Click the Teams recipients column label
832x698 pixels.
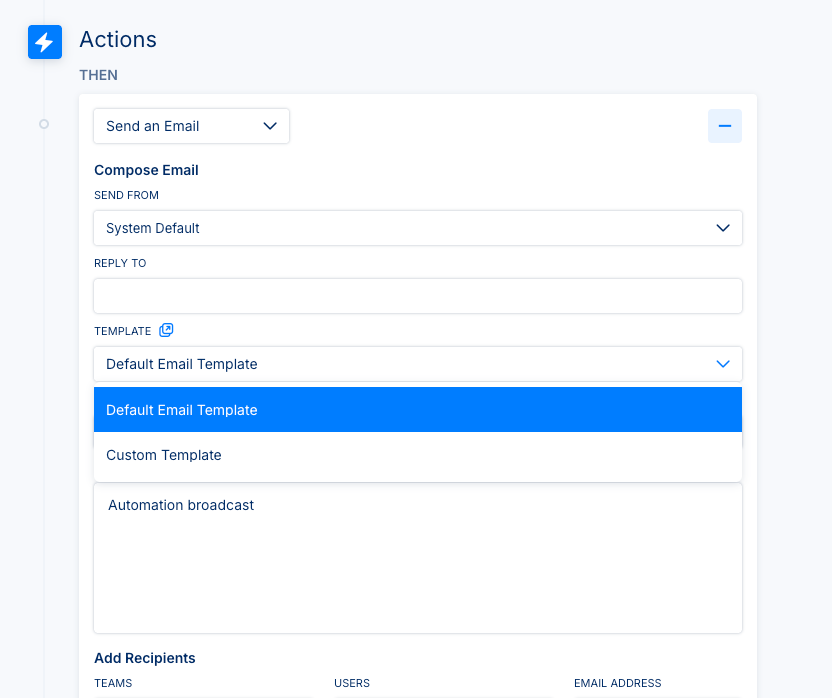point(113,683)
